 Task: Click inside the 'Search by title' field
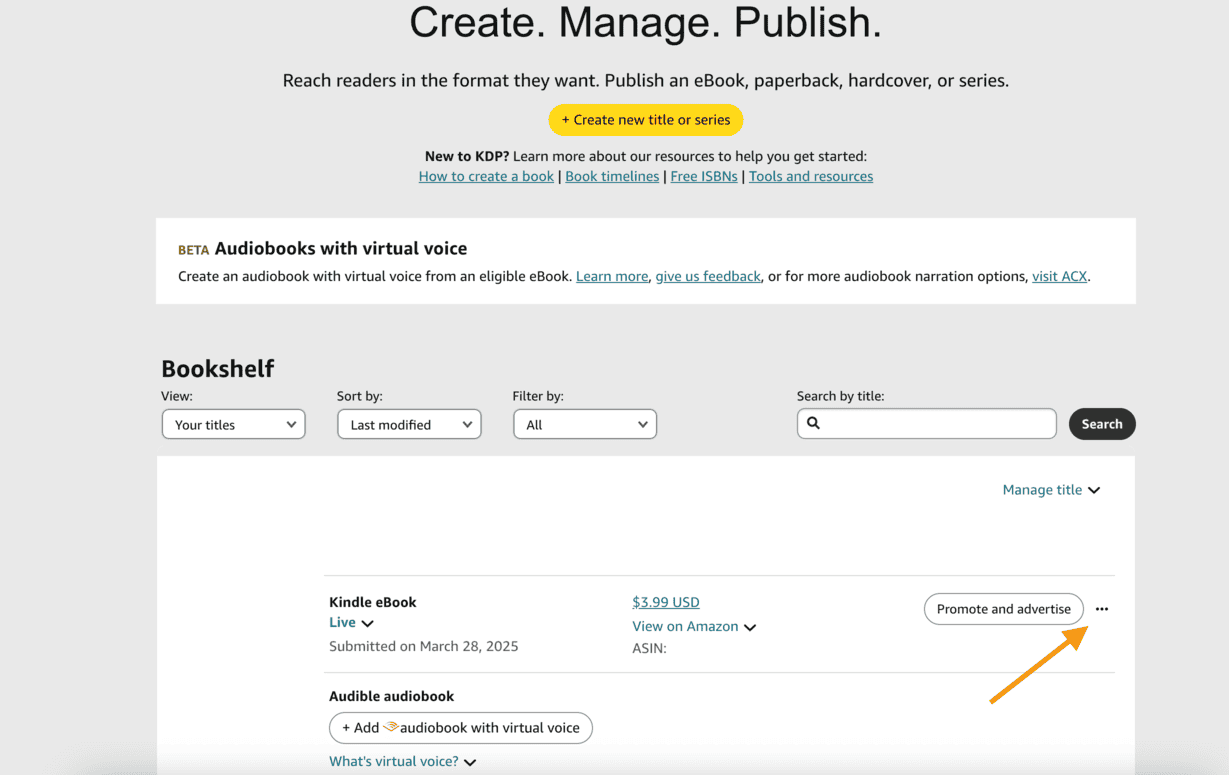point(925,423)
